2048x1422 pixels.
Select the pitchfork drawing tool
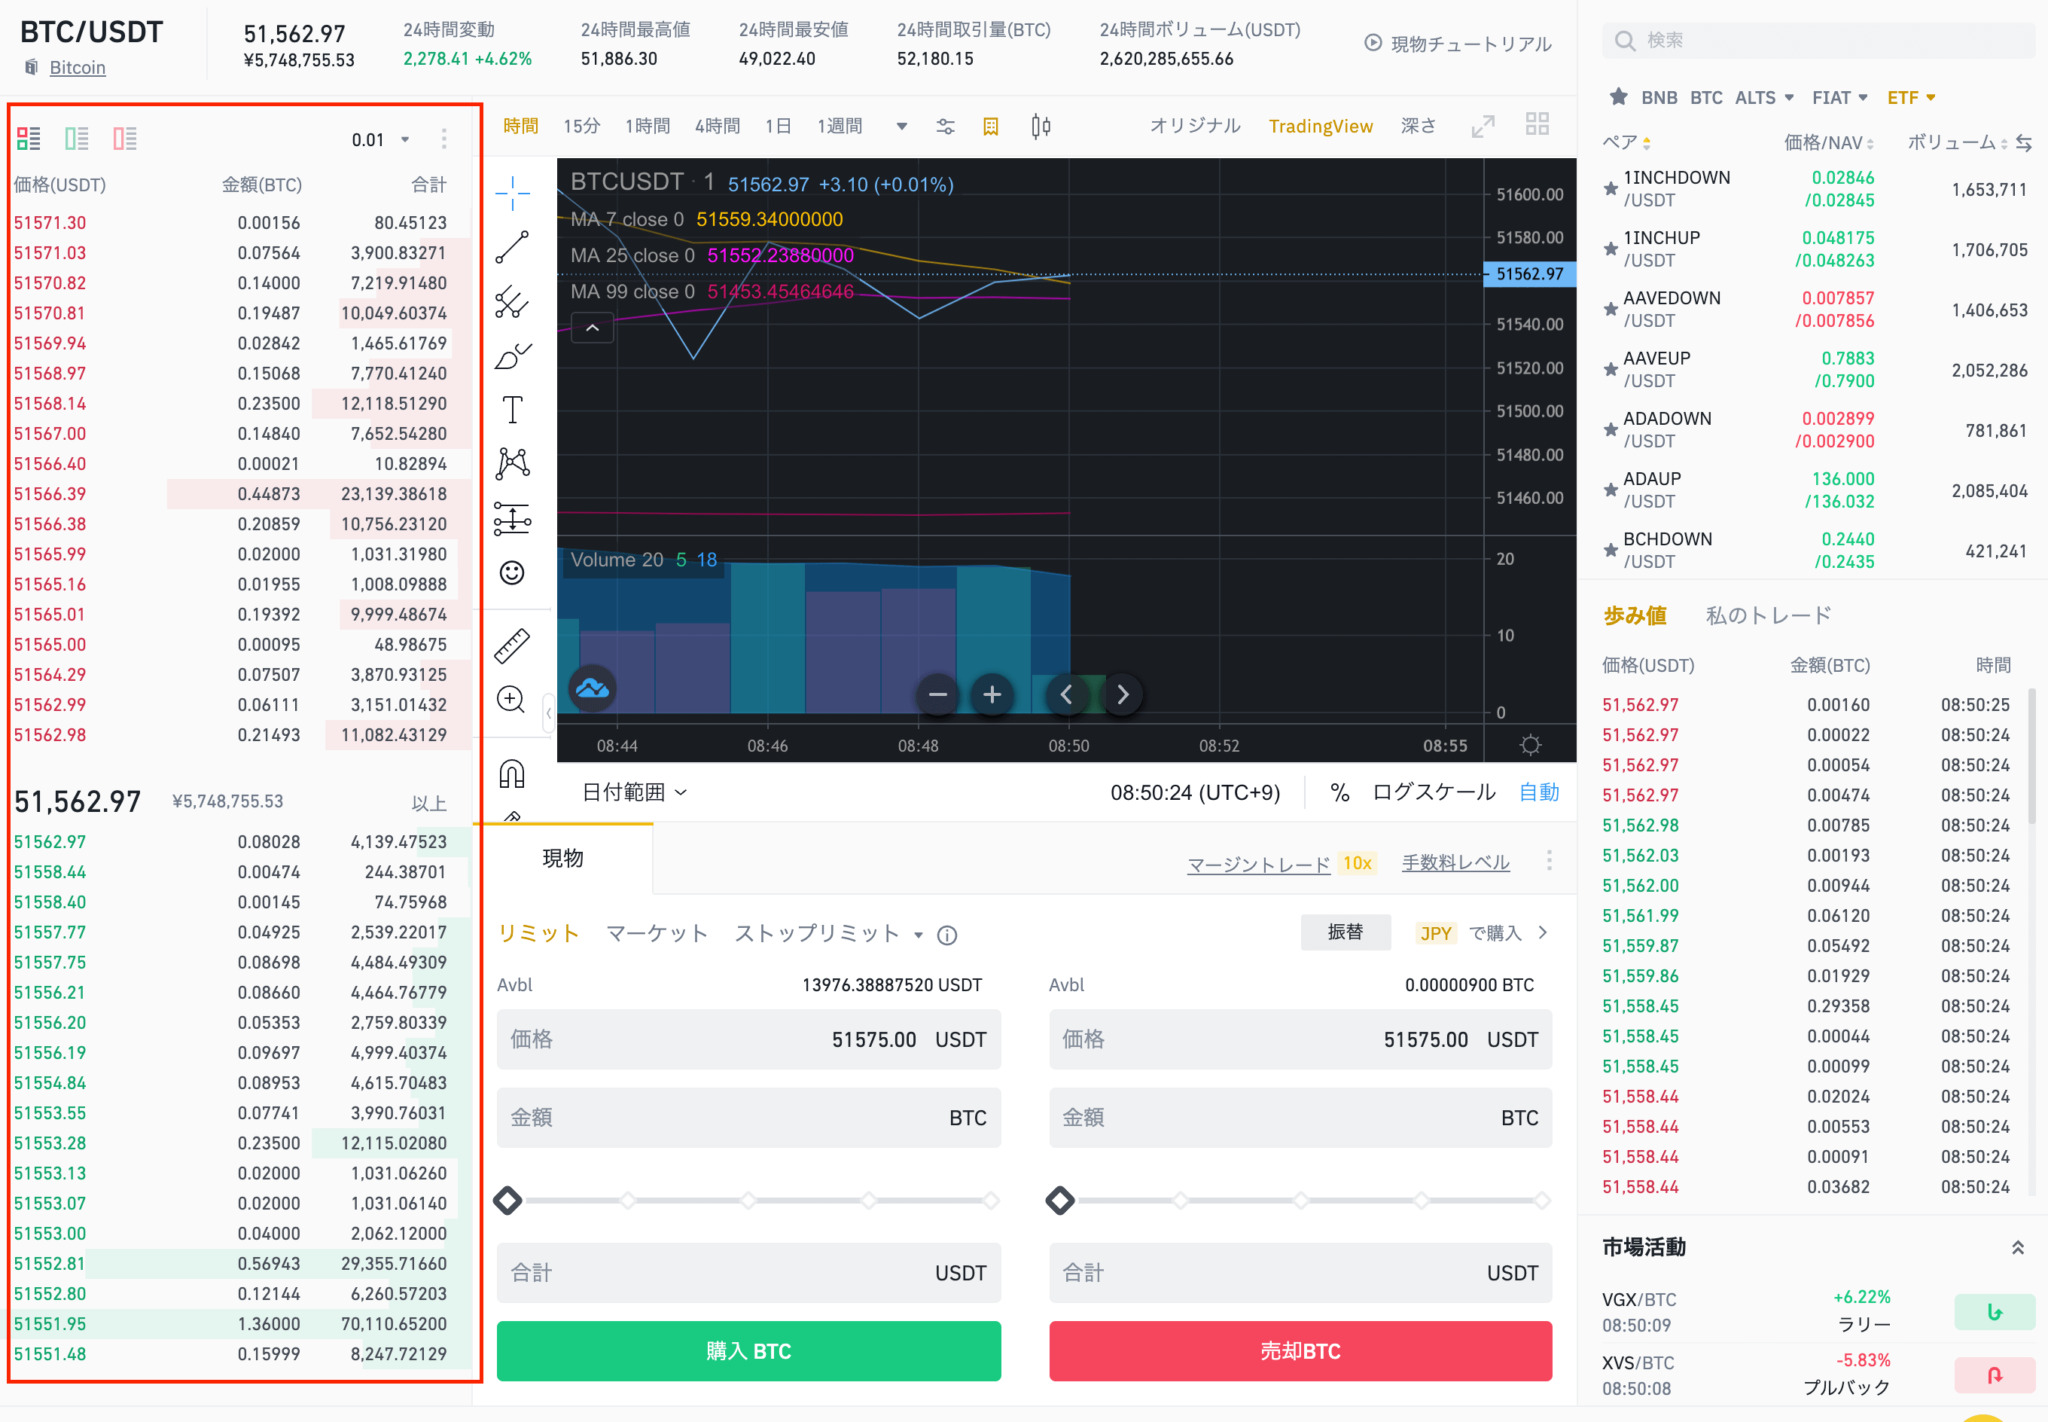pyautogui.click(x=512, y=301)
